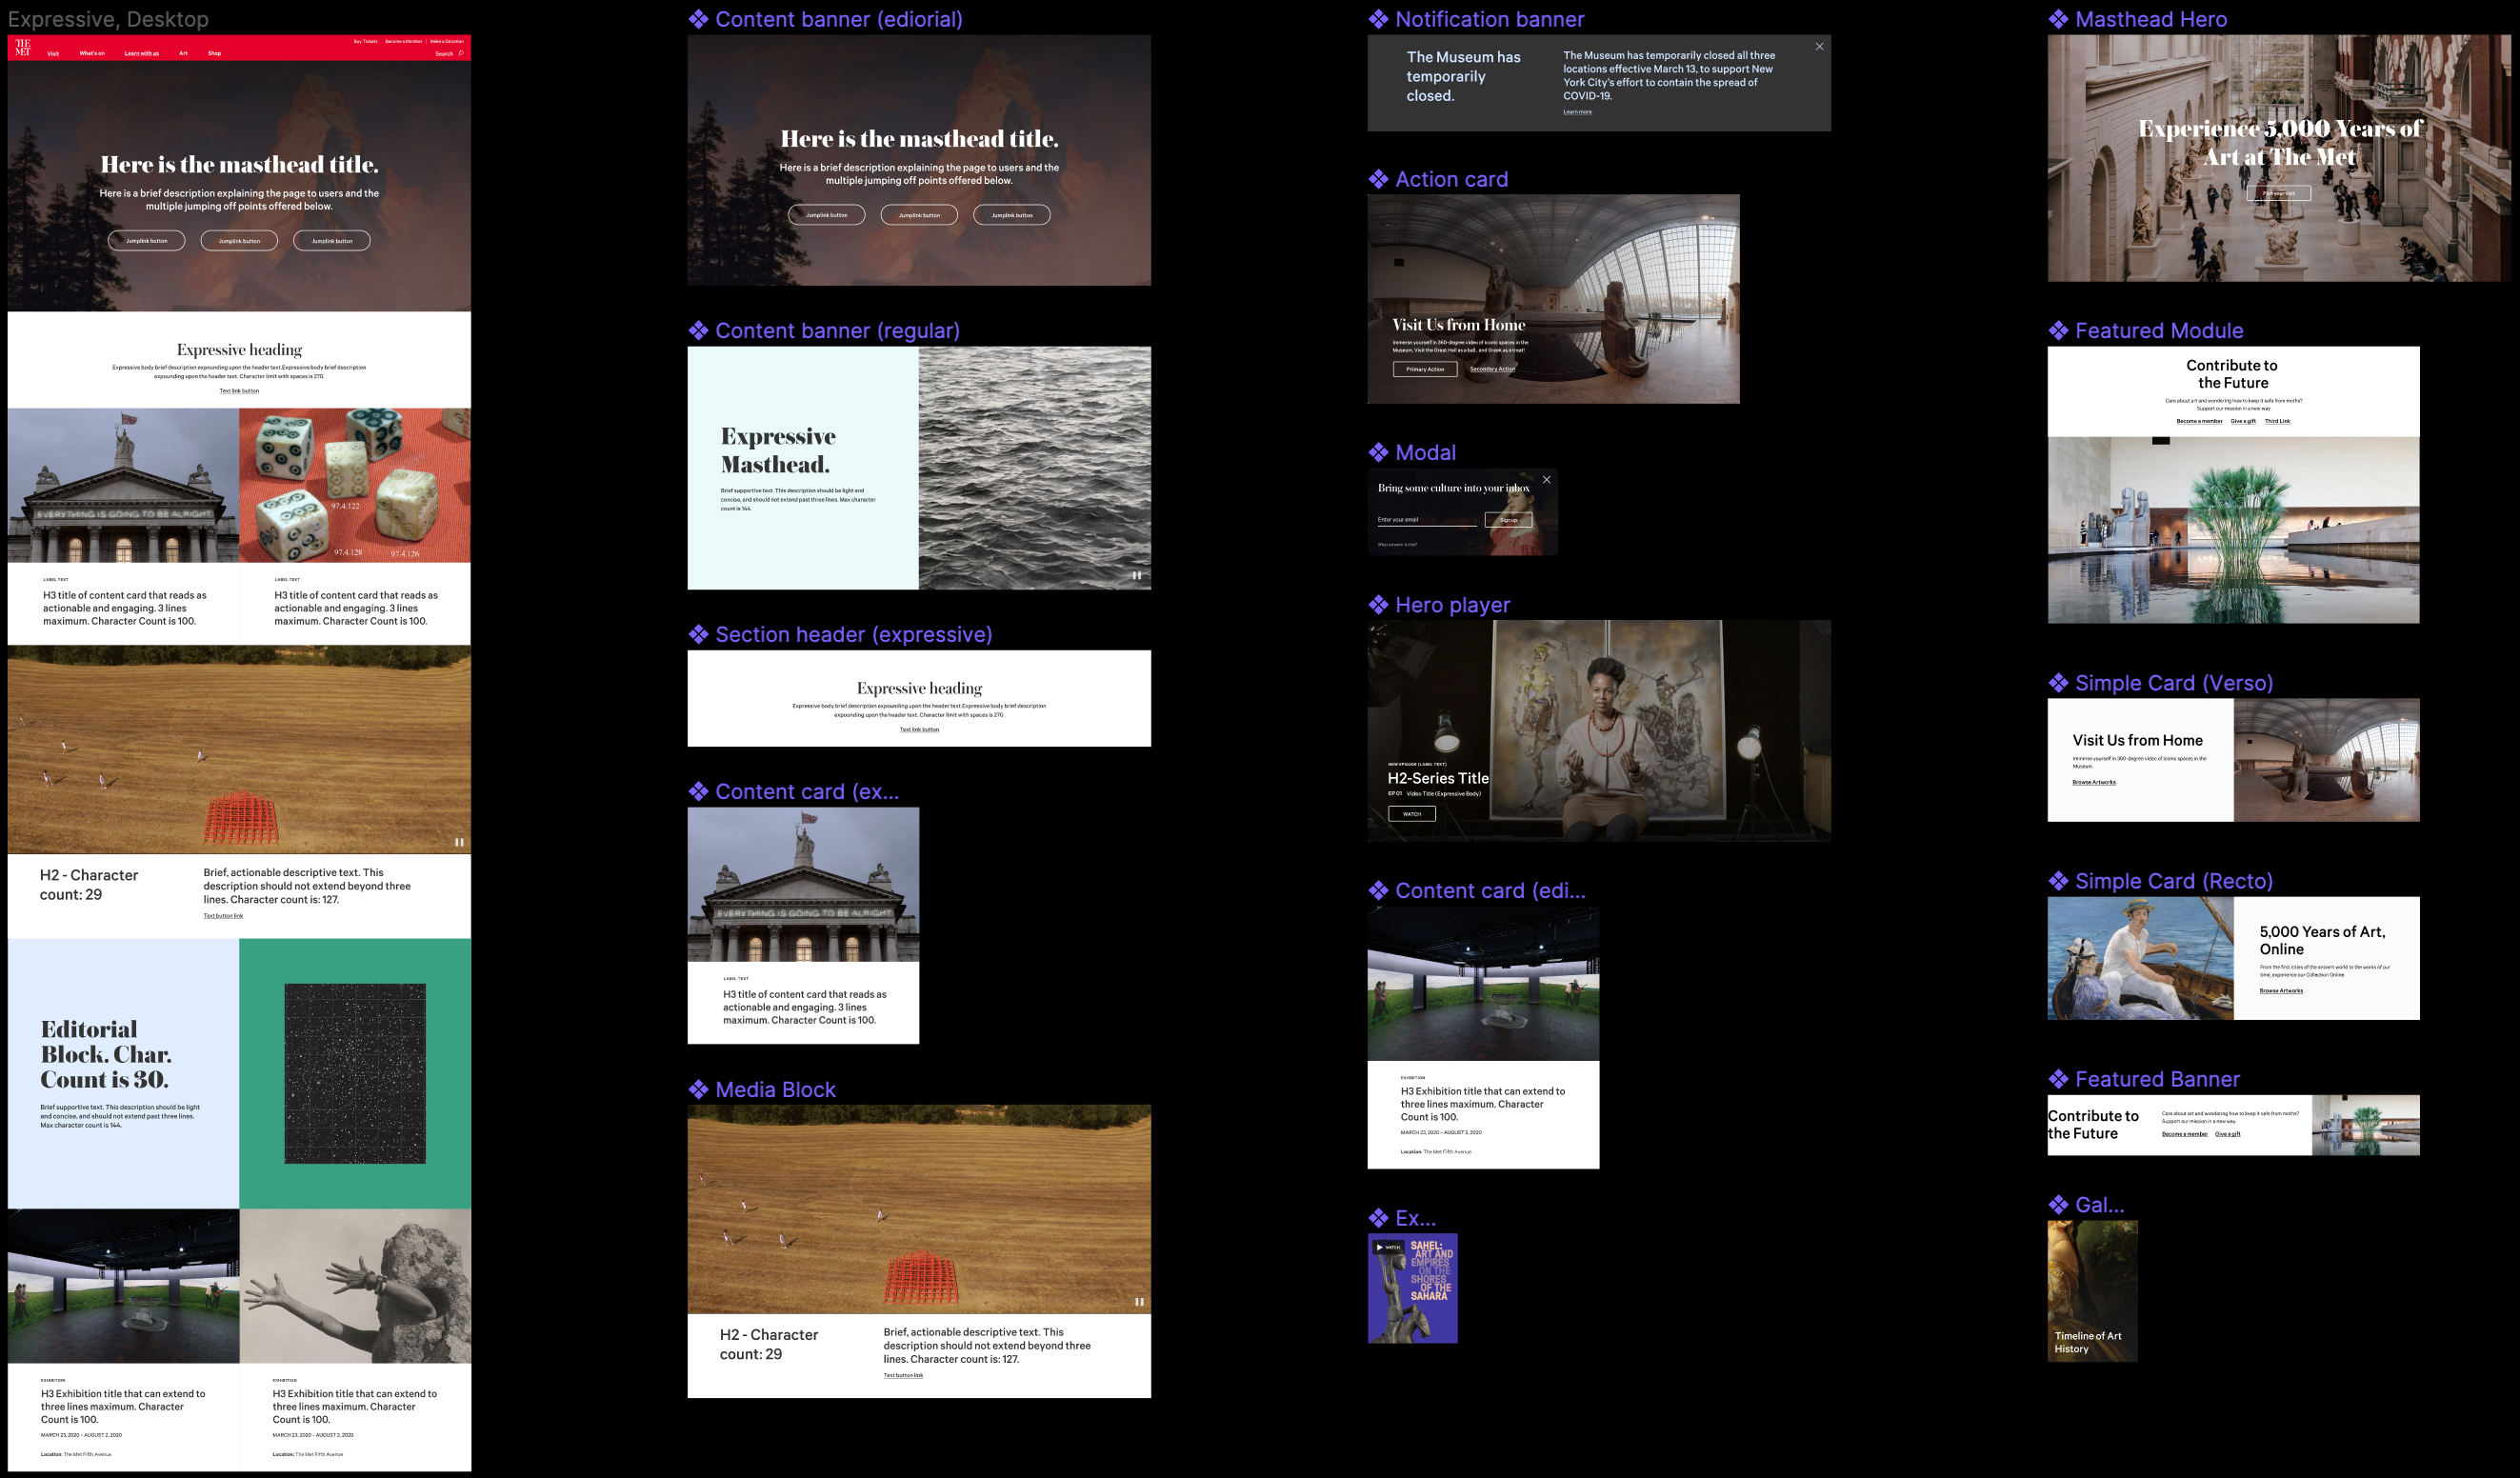
Task: Click the Enter your email field
Action: click(1425, 520)
